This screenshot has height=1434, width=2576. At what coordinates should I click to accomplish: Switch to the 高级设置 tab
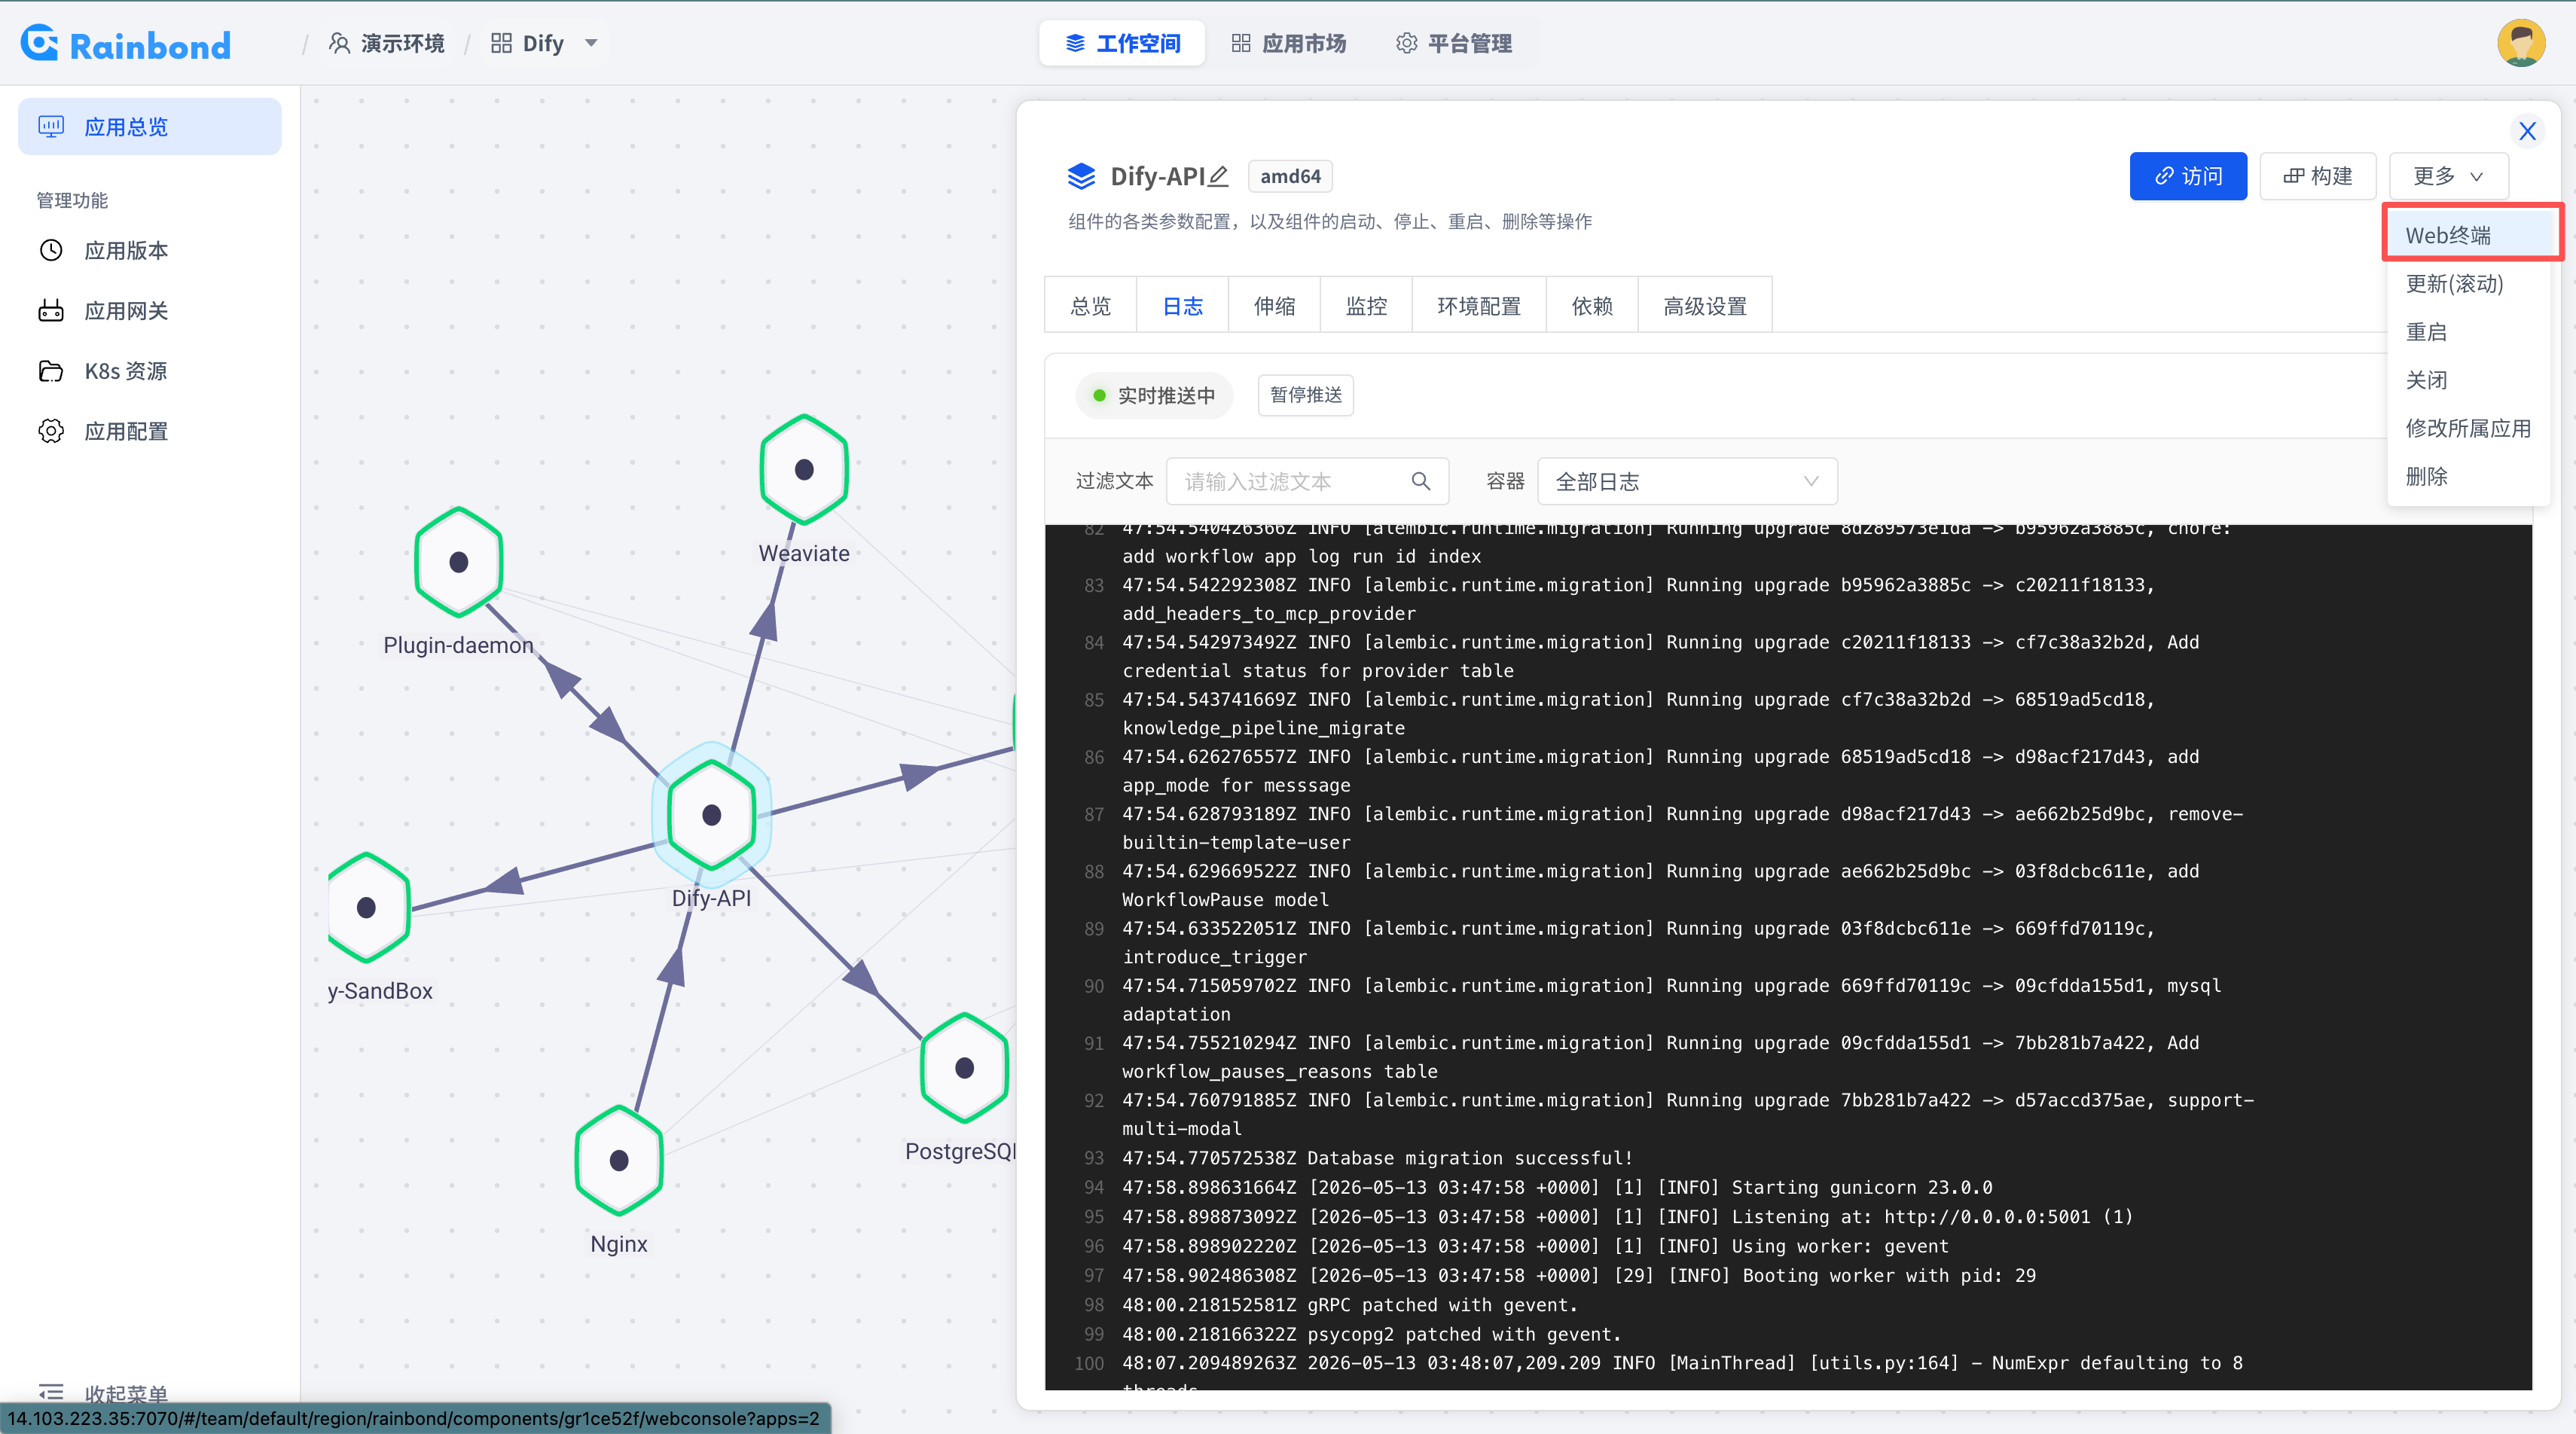[1705, 306]
